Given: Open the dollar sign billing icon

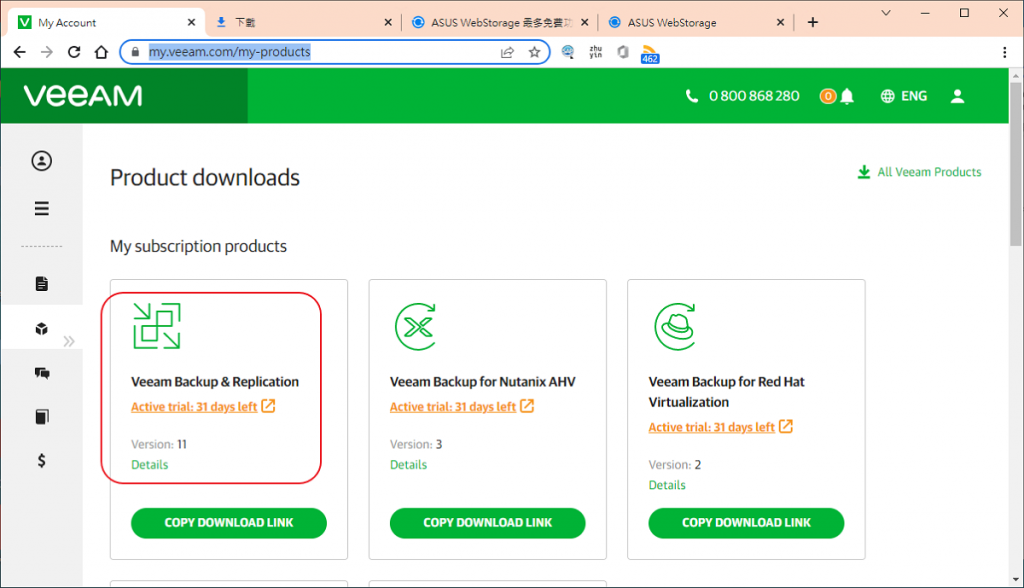Looking at the screenshot, I should pyautogui.click(x=42, y=461).
